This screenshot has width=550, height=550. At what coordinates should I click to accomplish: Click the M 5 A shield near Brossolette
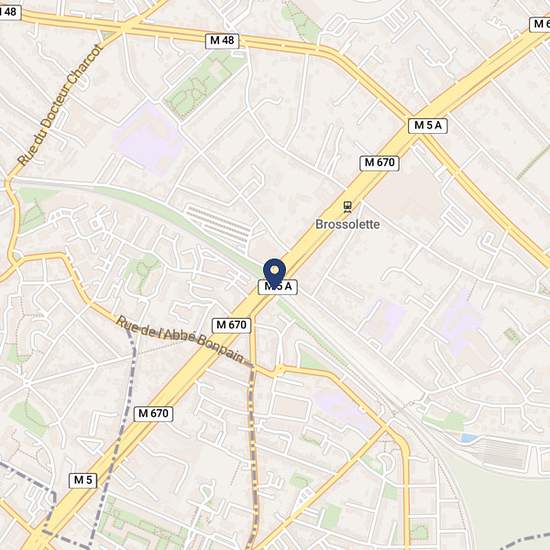428,126
